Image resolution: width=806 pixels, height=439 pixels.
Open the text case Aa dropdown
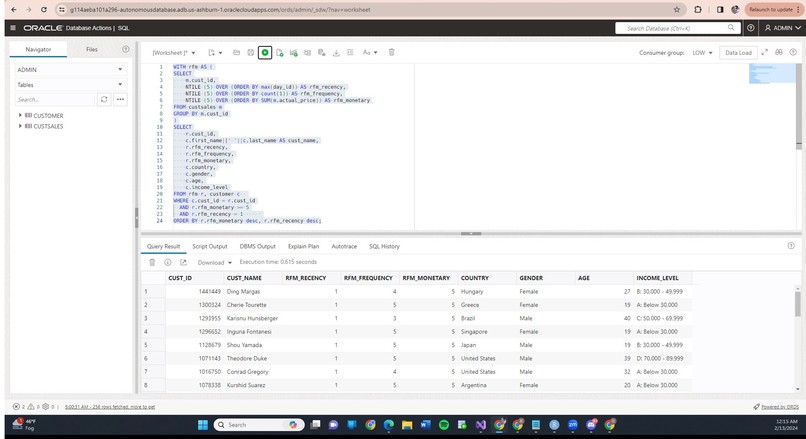[370, 52]
